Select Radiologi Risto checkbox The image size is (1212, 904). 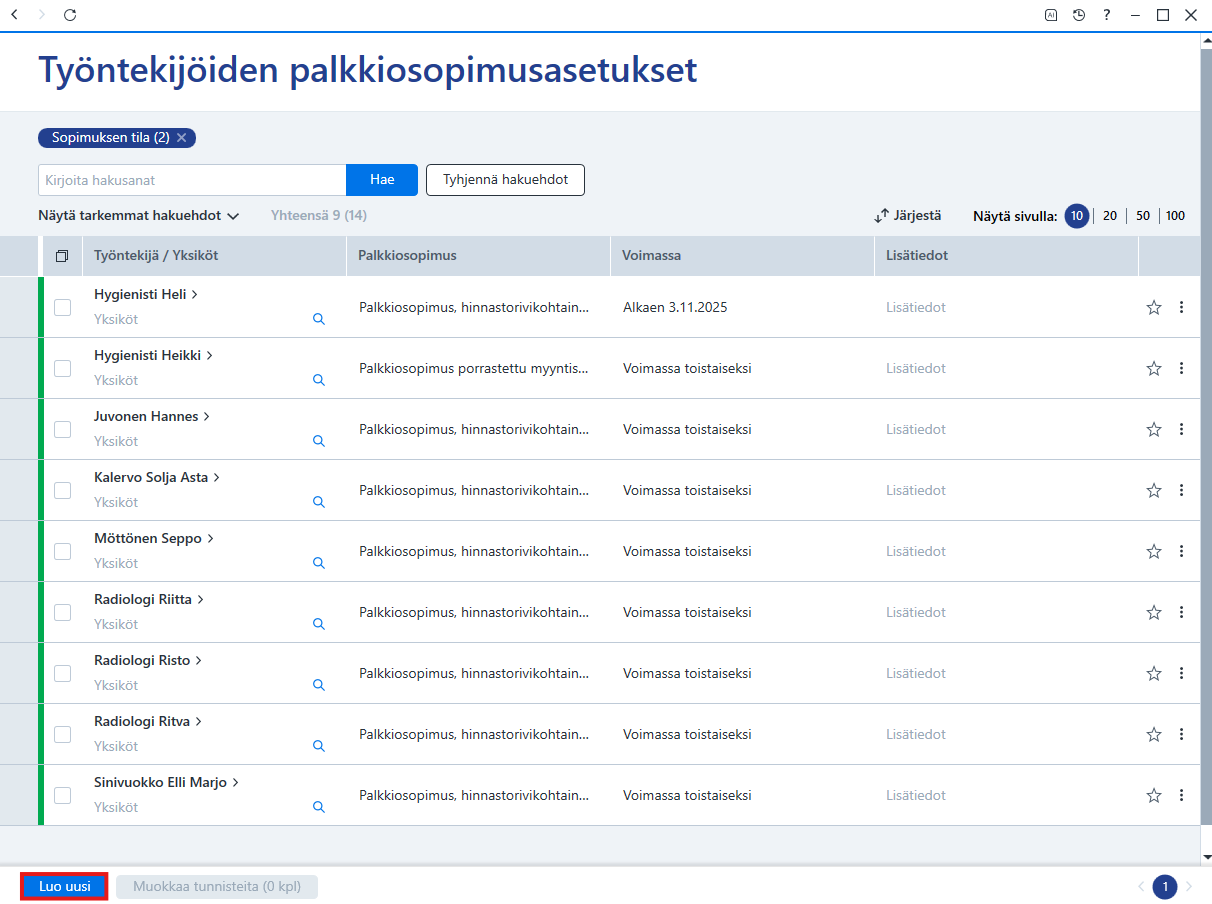click(62, 673)
